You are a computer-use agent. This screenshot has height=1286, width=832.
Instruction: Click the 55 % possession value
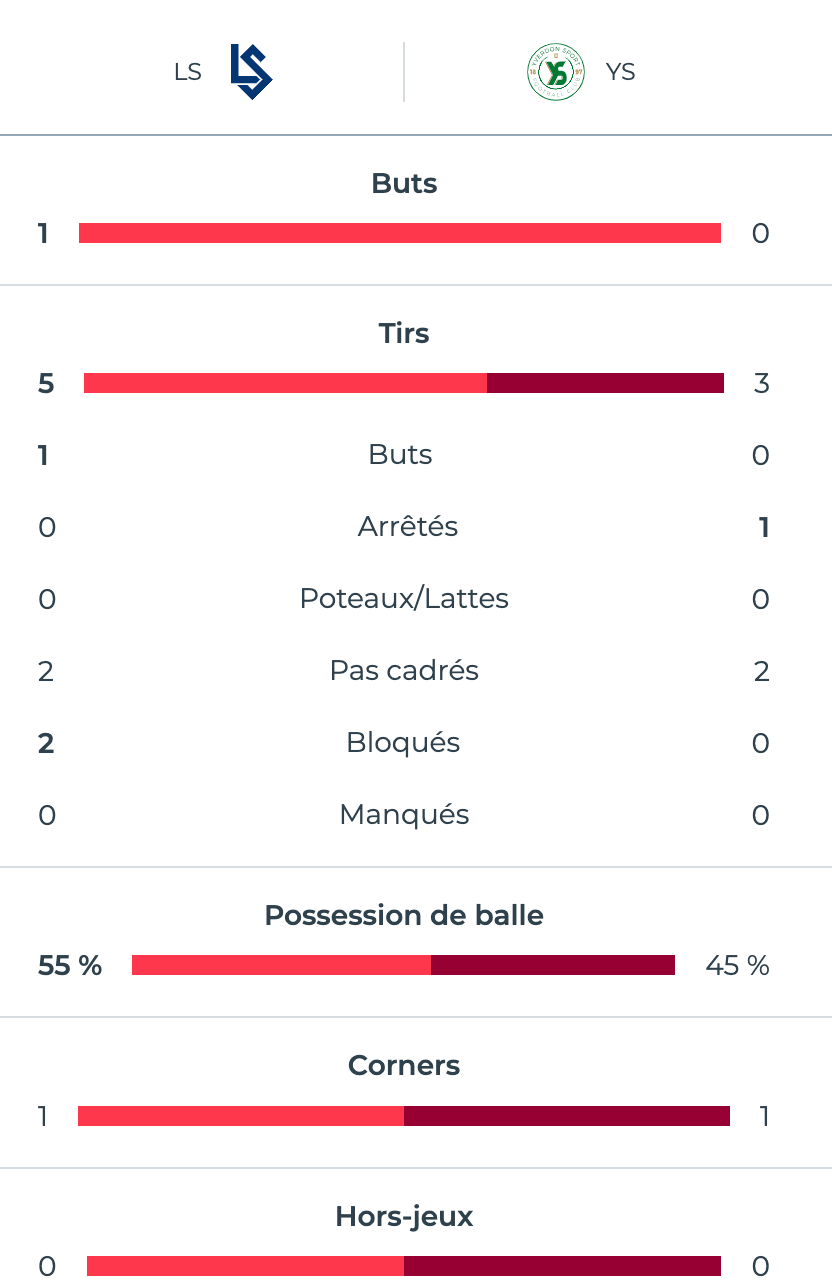(x=70, y=965)
